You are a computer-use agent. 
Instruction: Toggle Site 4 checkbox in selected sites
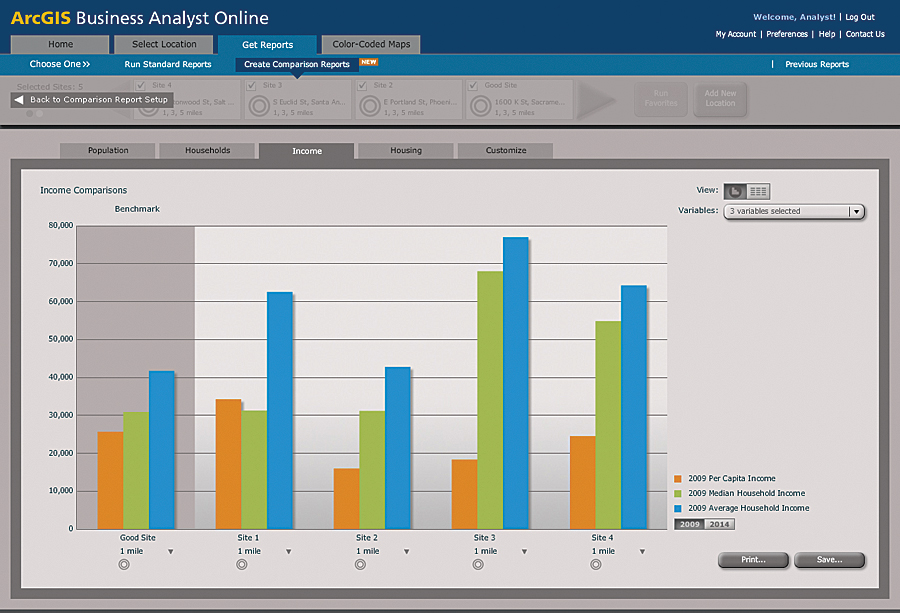(140, 86)
